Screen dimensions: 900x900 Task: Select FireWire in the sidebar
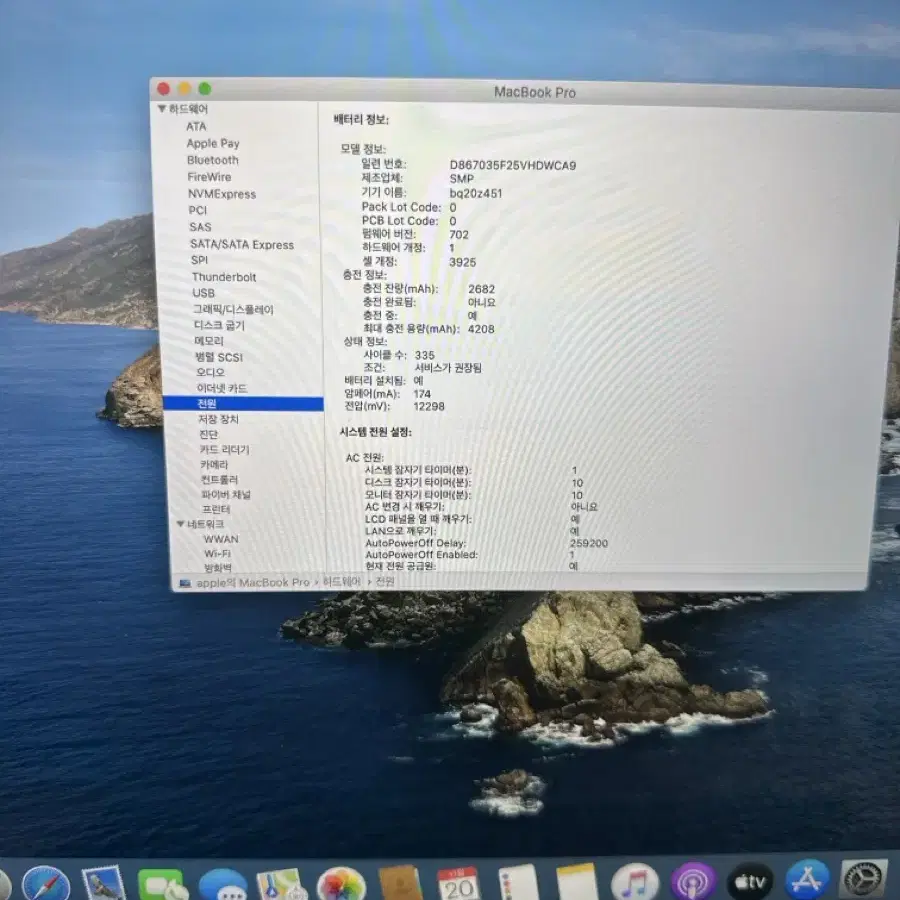(x=209, y=177)
